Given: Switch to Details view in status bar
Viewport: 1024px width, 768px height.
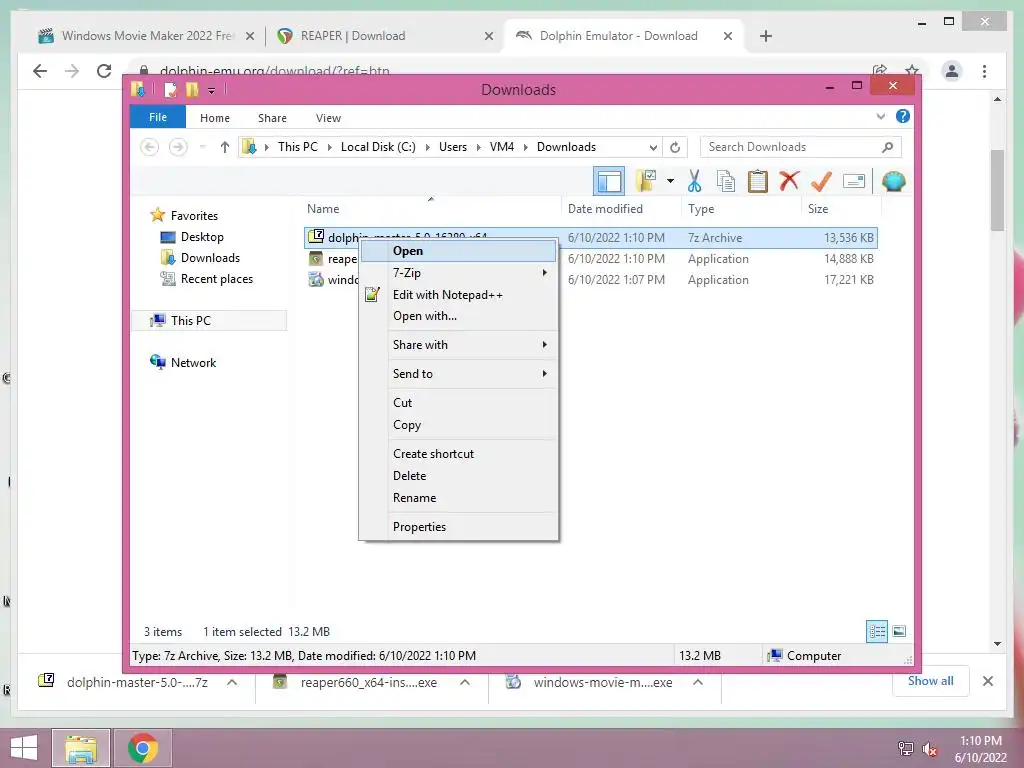Looking at the screenshot, I should (876, 631).
